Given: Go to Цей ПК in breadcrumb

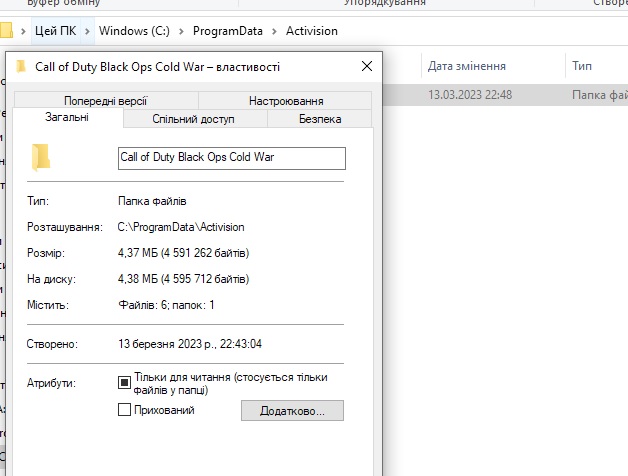Looking at the screenshot, I should click(56, 31).
